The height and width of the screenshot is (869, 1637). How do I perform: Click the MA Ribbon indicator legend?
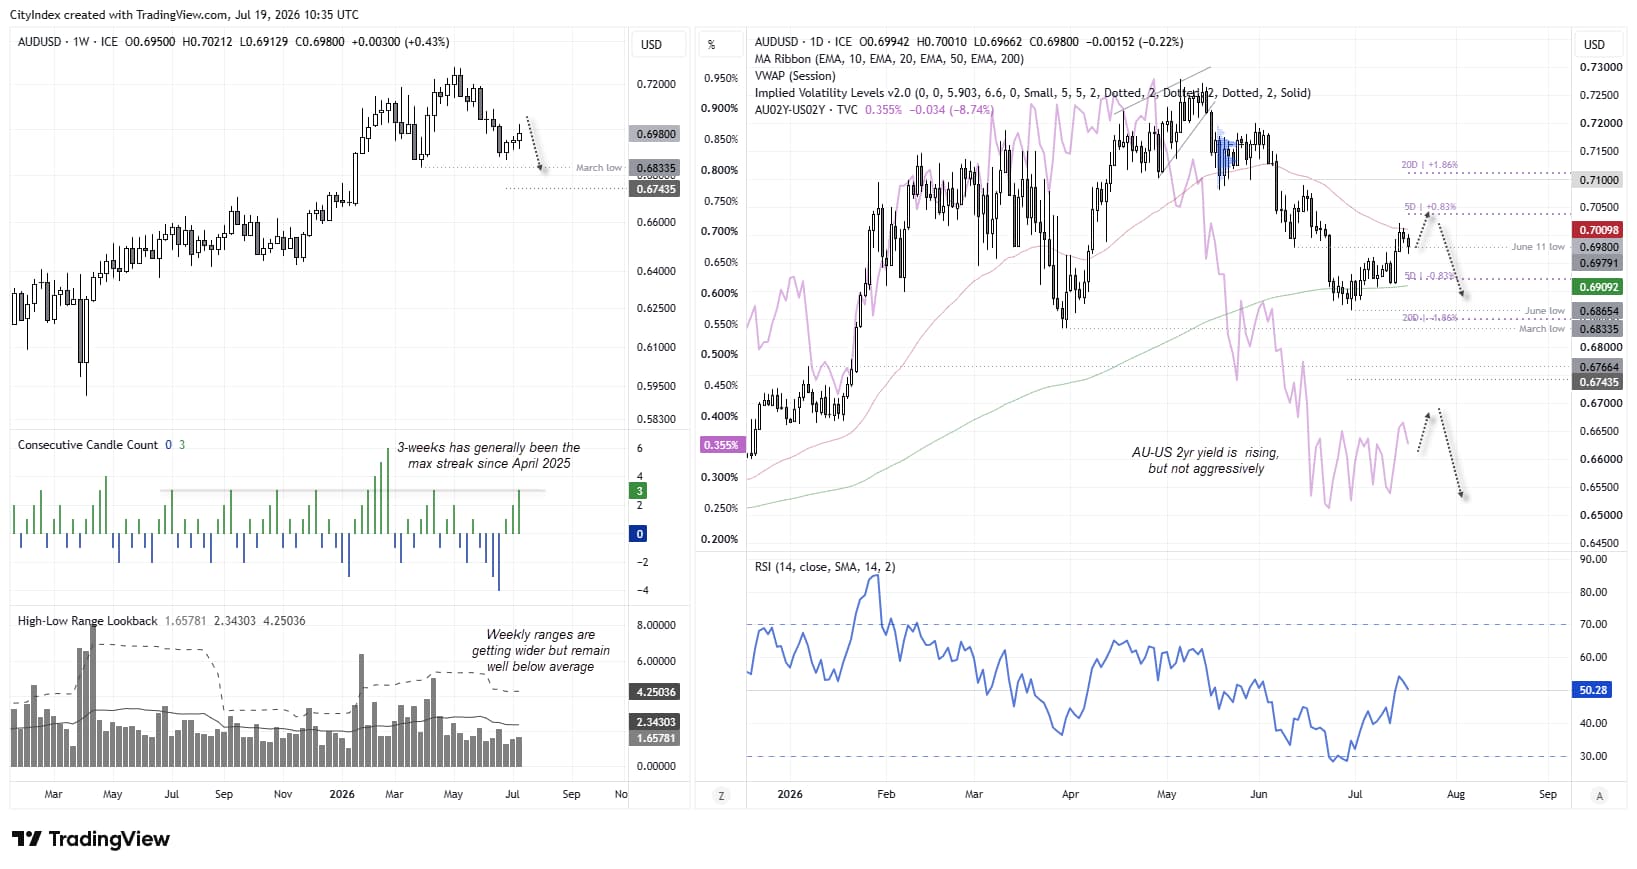(x=889, y=59)
